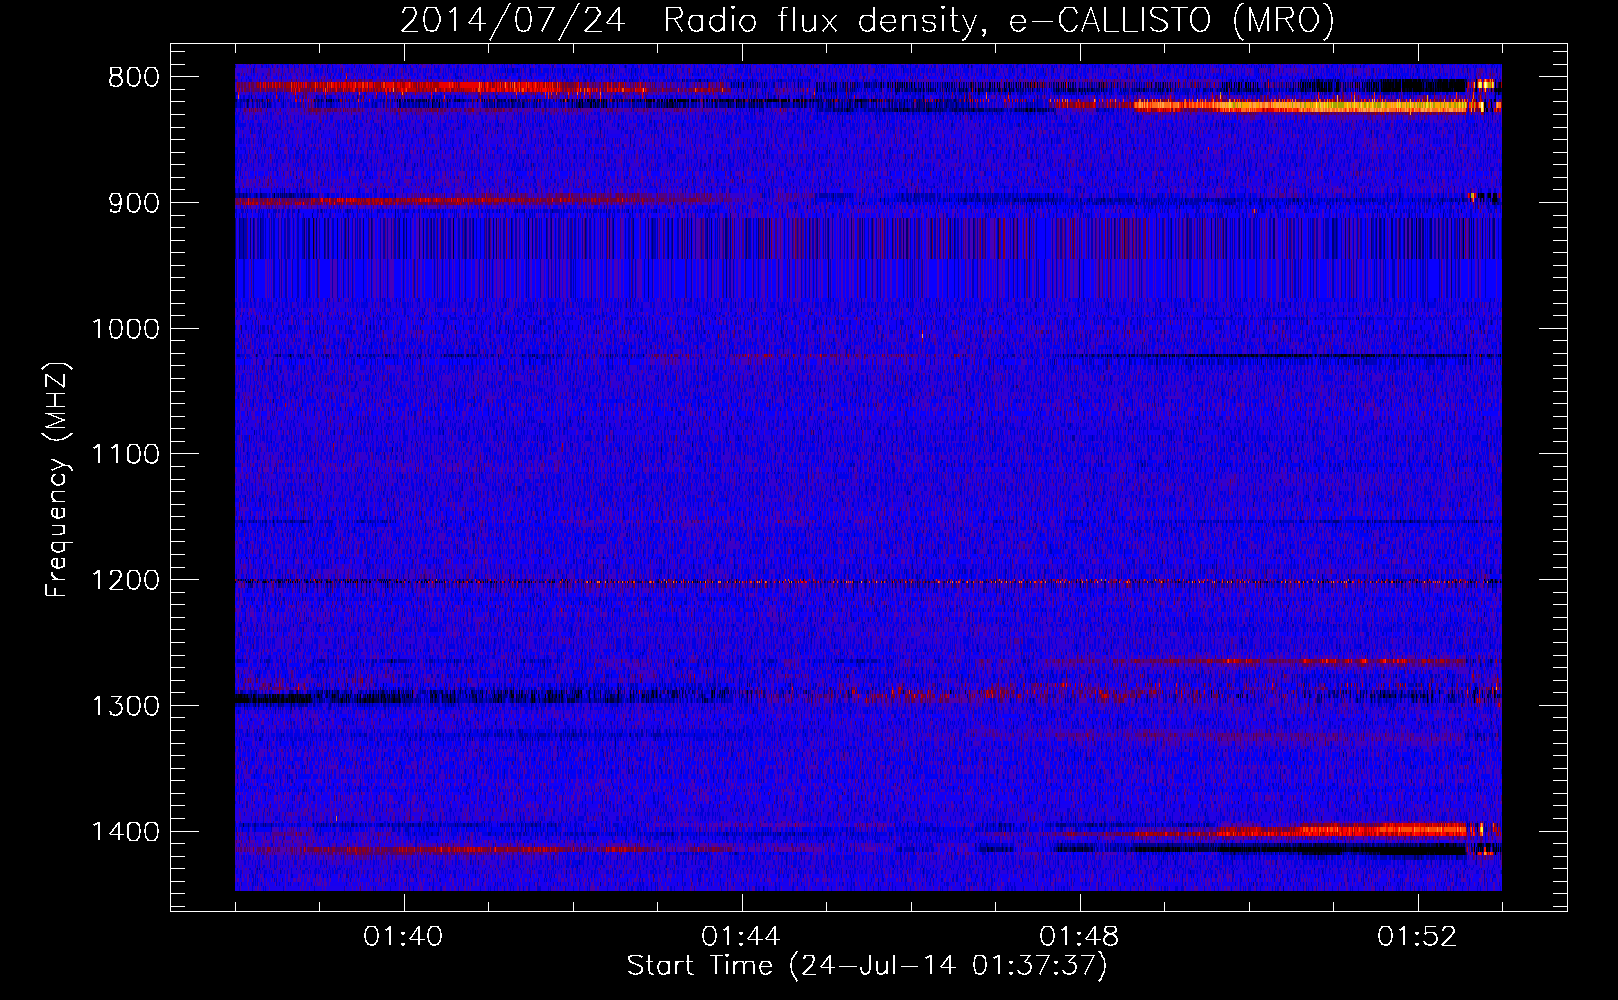Select the 800 frequency axis label
Screen dimensions: 1618x1000
coord(131,78)
